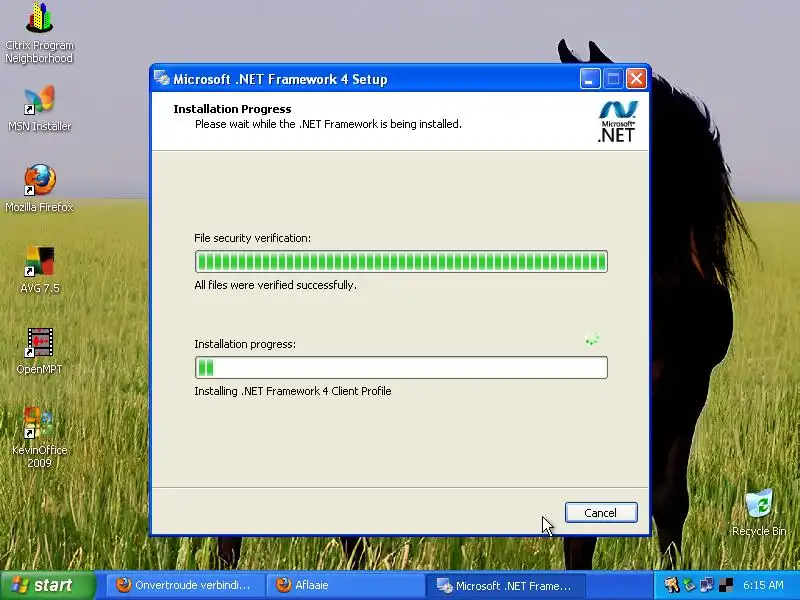
Task: Click the 6:15 AM system clock
Action: tap(763, 585)
